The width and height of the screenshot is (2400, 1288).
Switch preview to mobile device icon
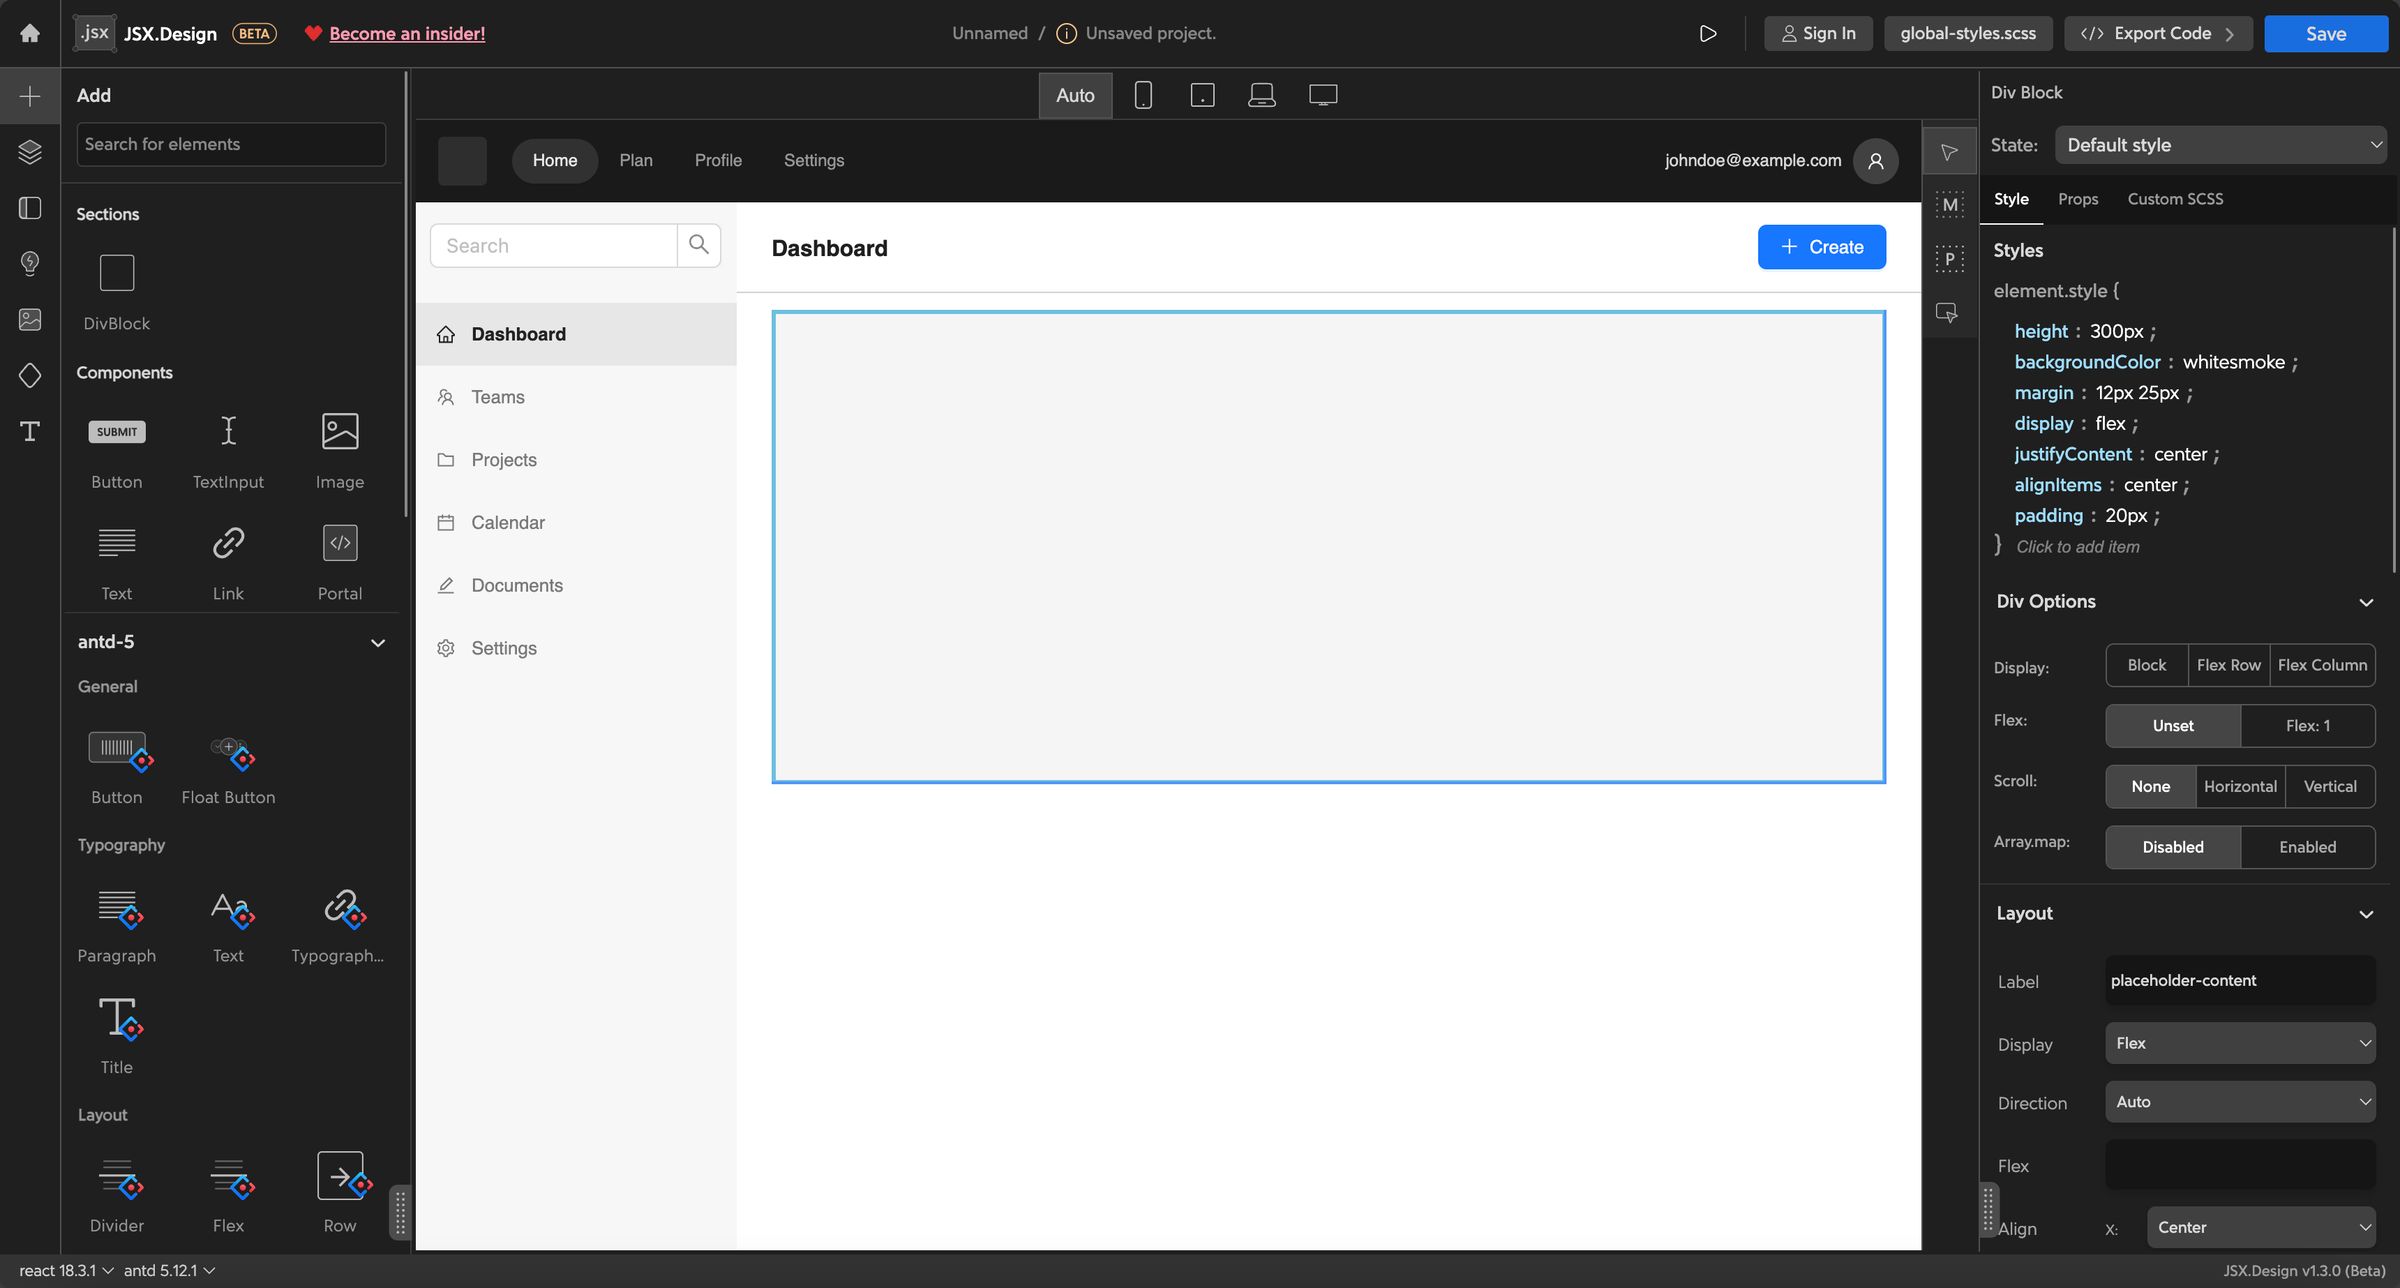click(1142, 94)
